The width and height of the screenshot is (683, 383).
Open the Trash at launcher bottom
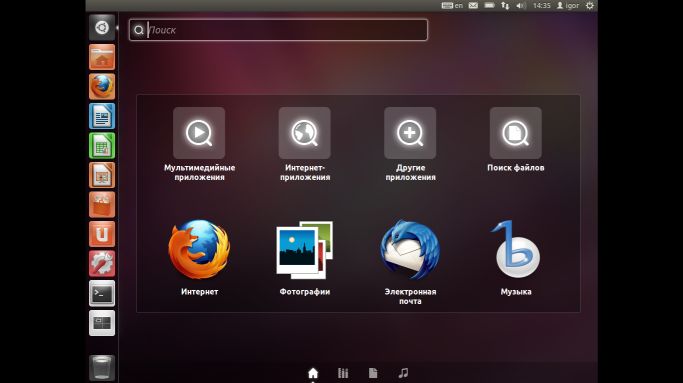(102, 368)
